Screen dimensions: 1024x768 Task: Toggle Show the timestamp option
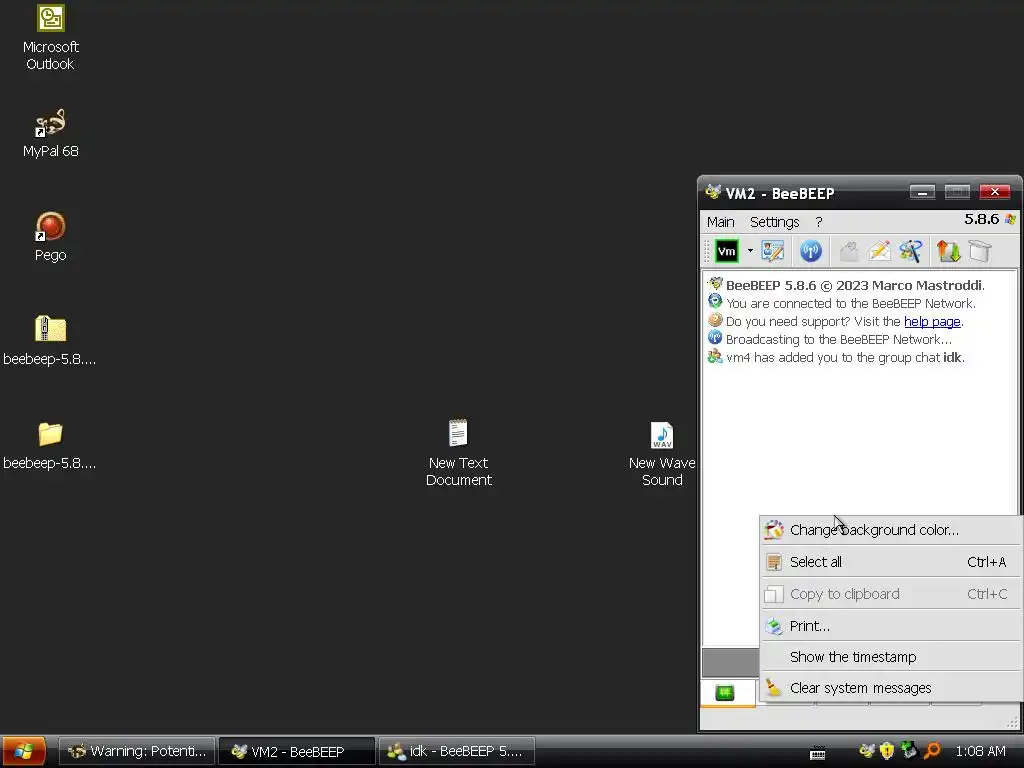tap(891, 656)
